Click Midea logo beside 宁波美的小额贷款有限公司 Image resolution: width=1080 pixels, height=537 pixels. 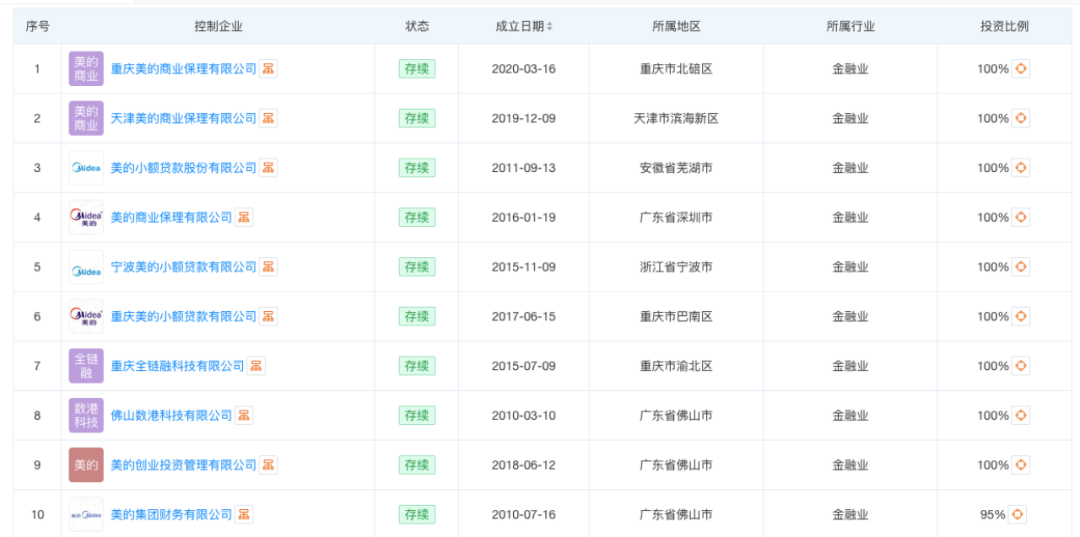coord(86,267)
